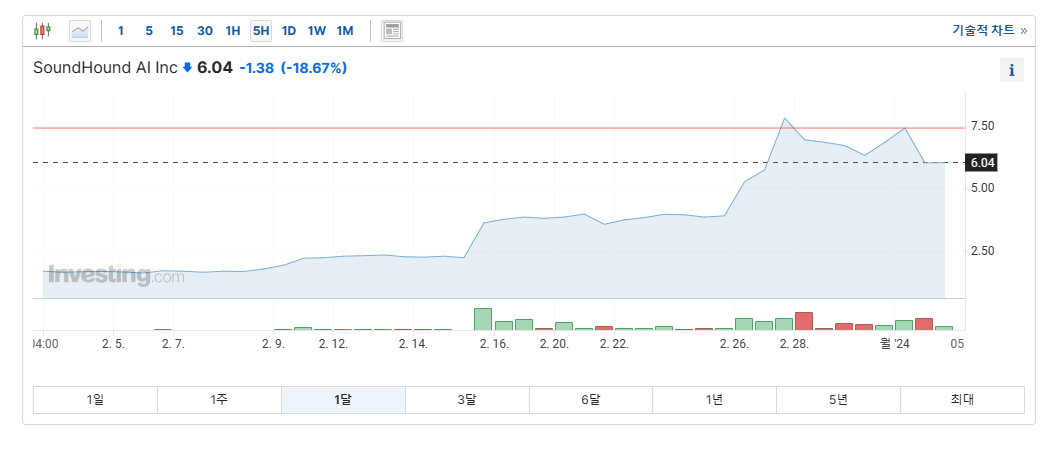The width and height of the screenshot is (1057, 449).
Task: Click the SoundHound AI Inc title
Action: point(105,68)
